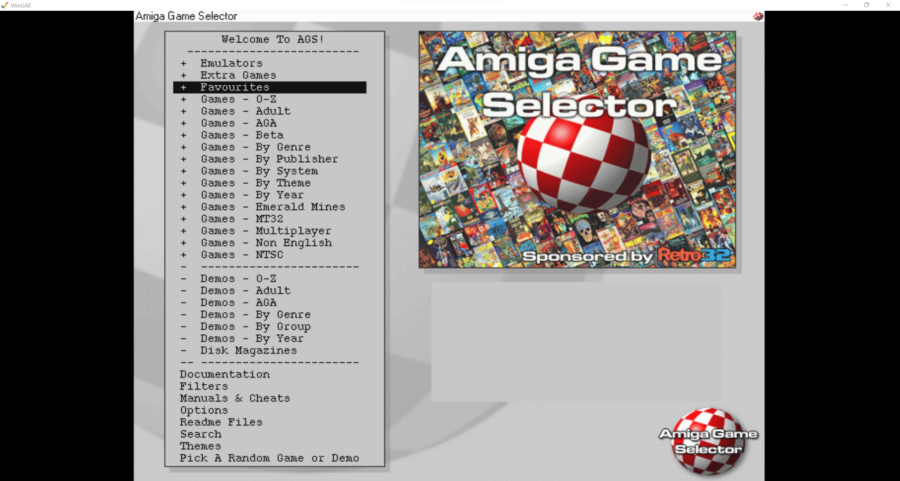This screenshot has width=900, height=481.
Task: Open the Themes entry
Action: pyautogui.click(x=200, y=447)
